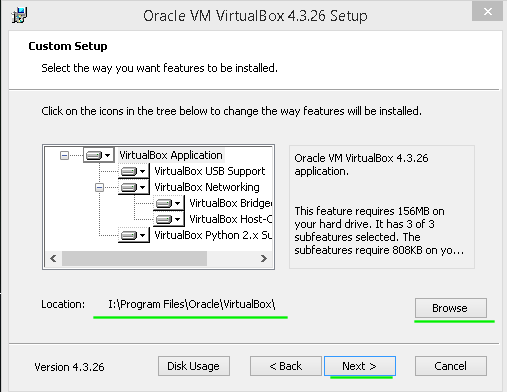Select the VirtualBox Networking tree item
Image resolution: width=507 pixels, height=392 pixels.
click(207, 187)
